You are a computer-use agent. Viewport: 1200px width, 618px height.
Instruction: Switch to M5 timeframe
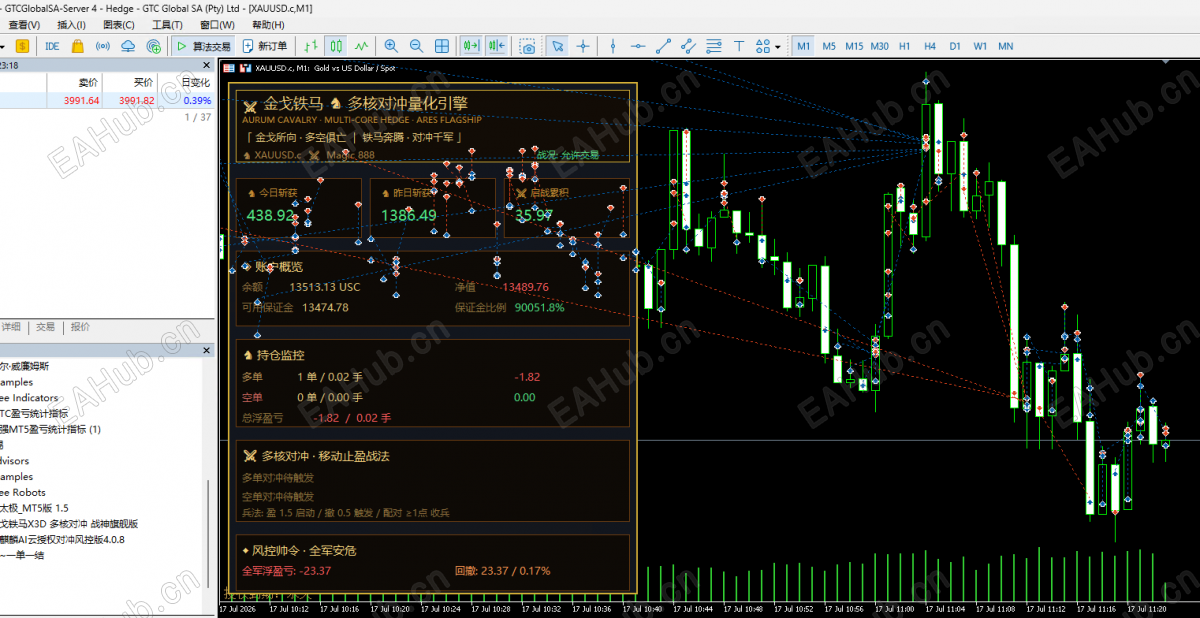pos(829,46)
